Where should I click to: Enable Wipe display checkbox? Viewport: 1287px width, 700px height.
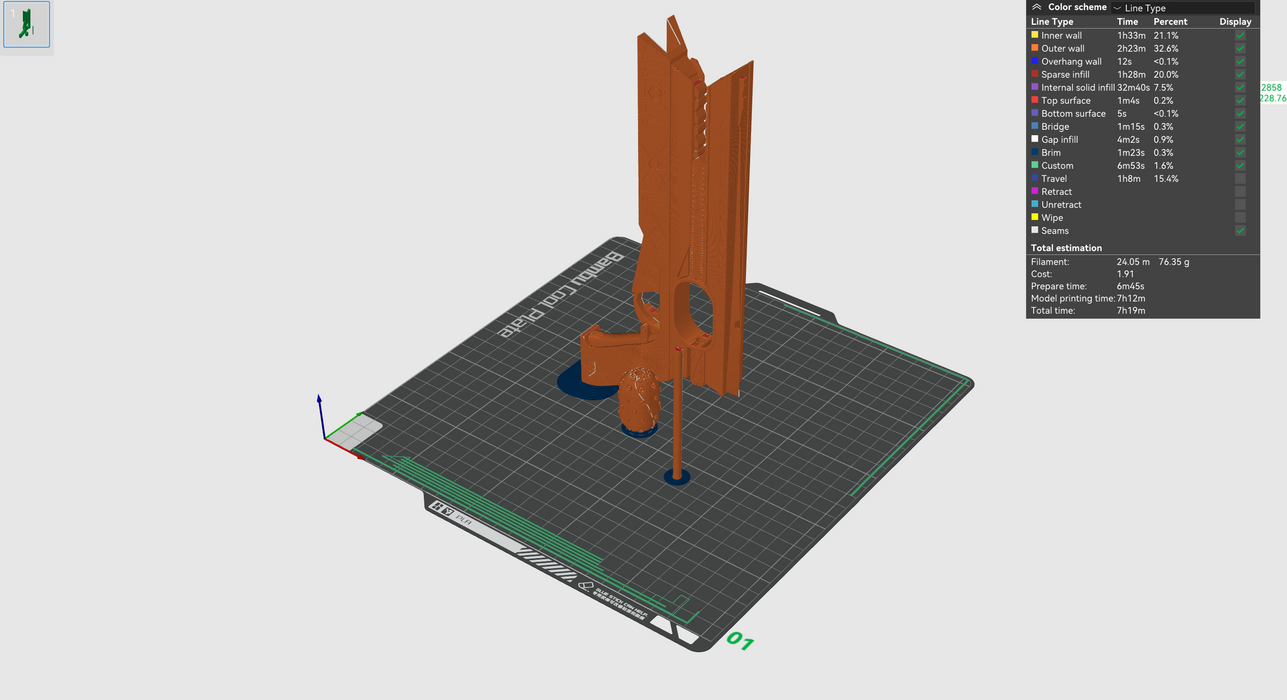1240,218
